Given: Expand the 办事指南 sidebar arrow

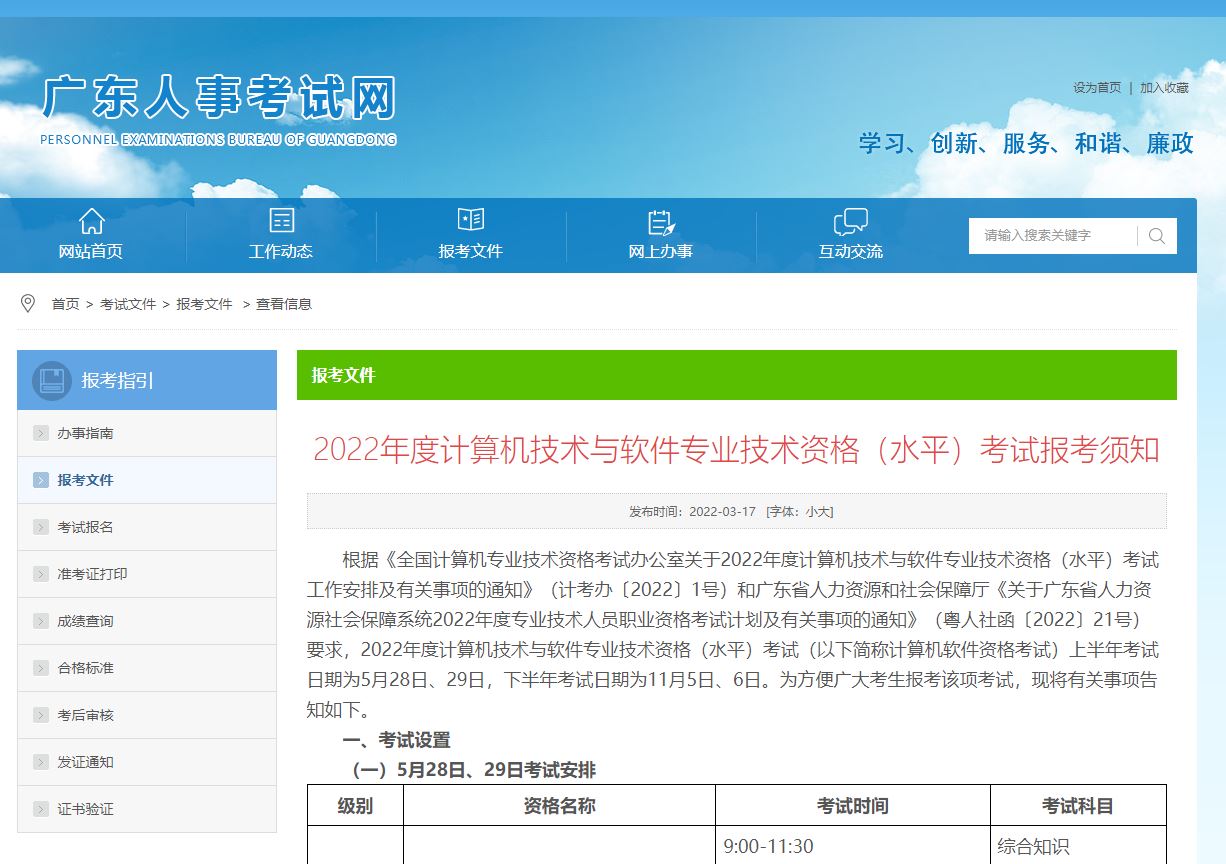Looking at the screenshot, I should pyautogui.click(x=41, y=433).
